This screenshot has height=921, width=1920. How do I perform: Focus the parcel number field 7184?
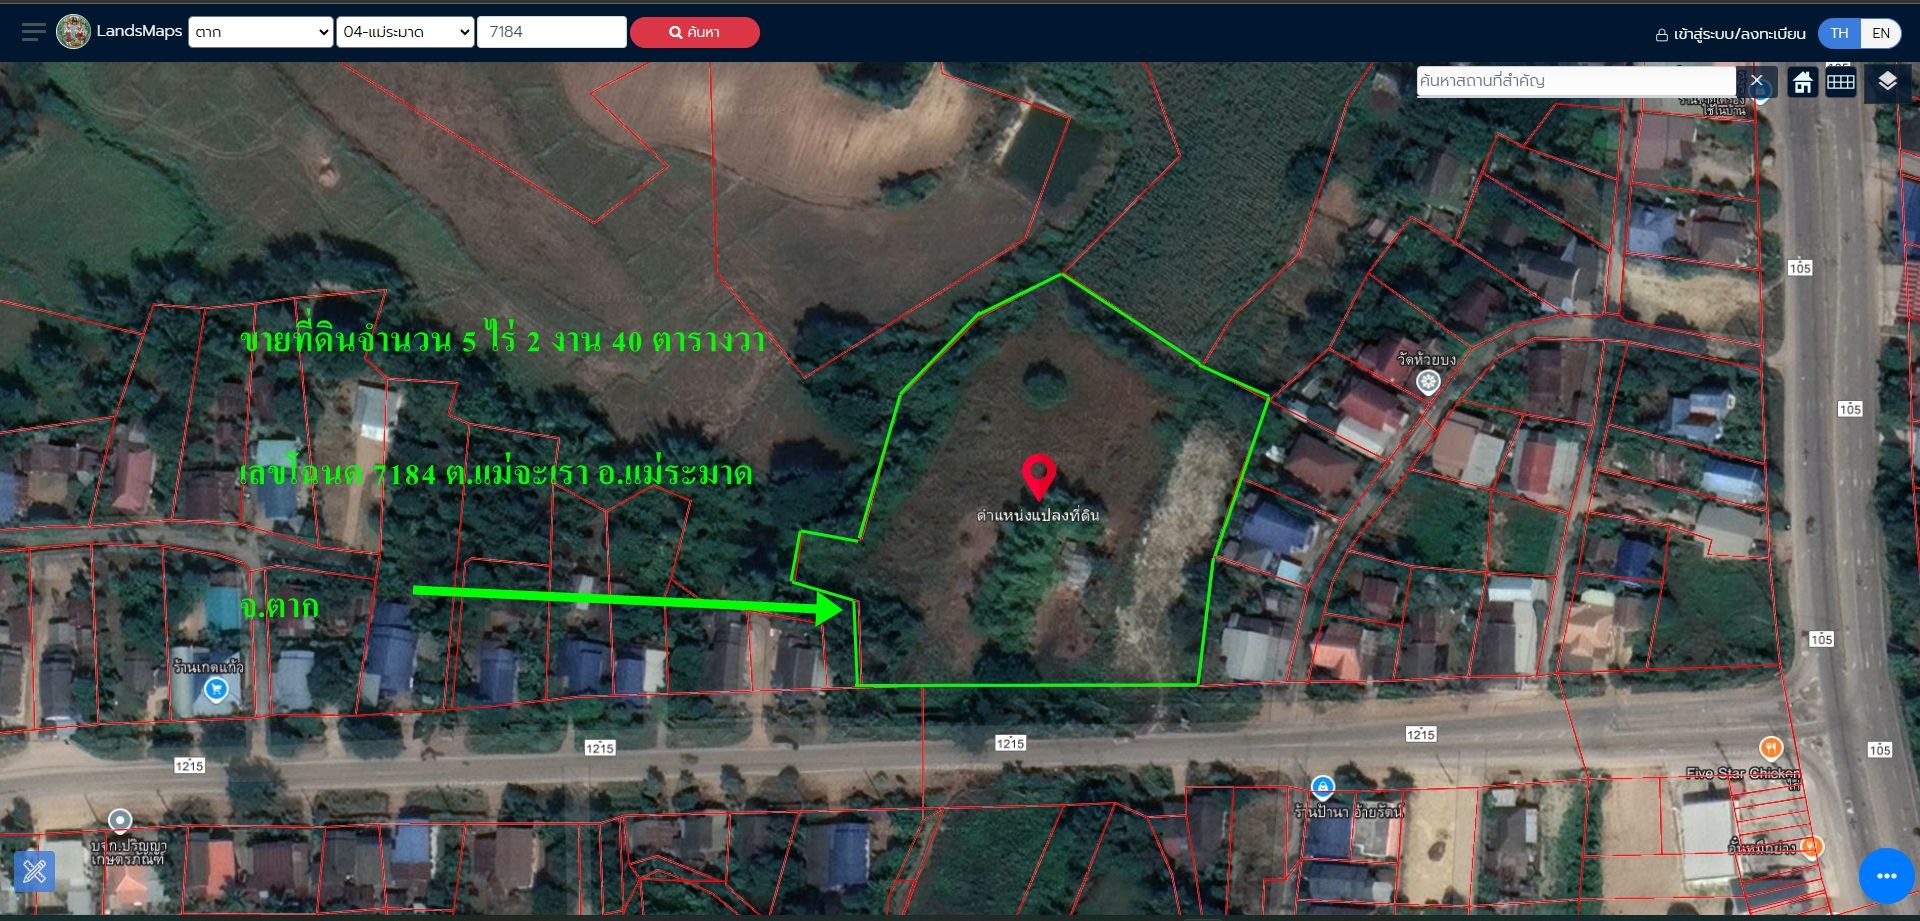(x=552, y=32)
